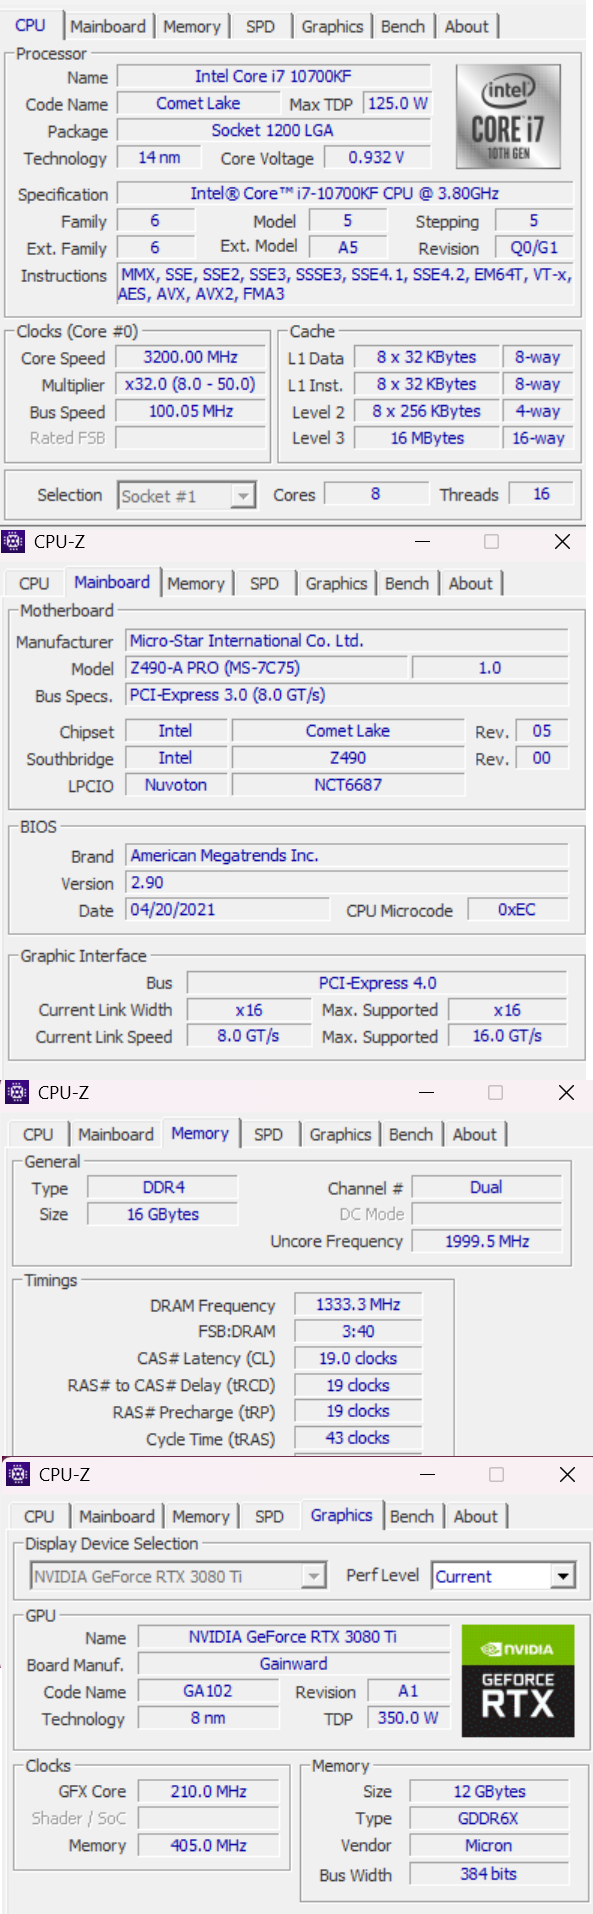The image size is (593, 1914).
Task: Open Memory tab in the Graphics window
Action: pyautogui.click(x=200, y=1516)
